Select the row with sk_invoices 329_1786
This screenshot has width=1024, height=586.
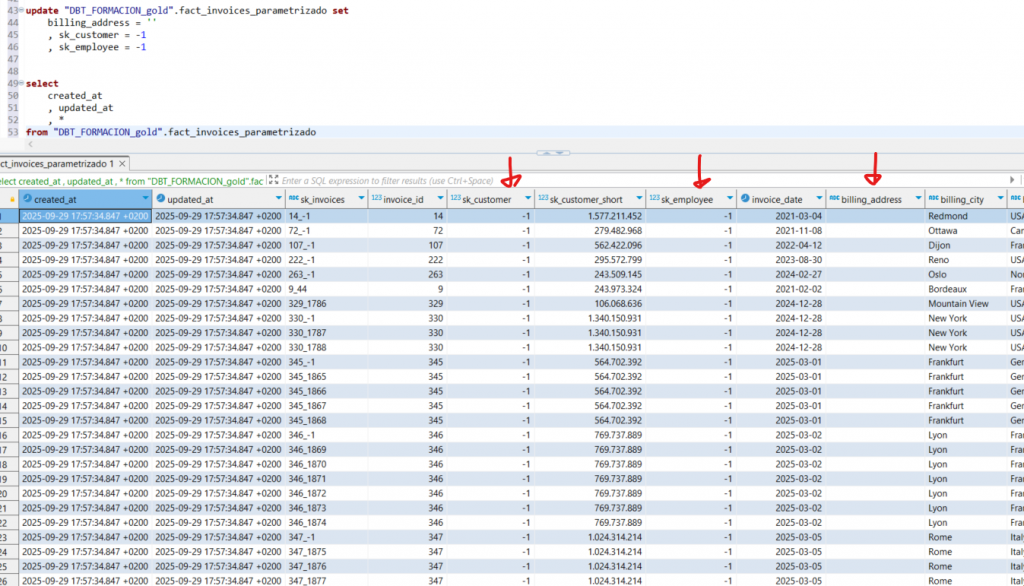pos(310,303)
